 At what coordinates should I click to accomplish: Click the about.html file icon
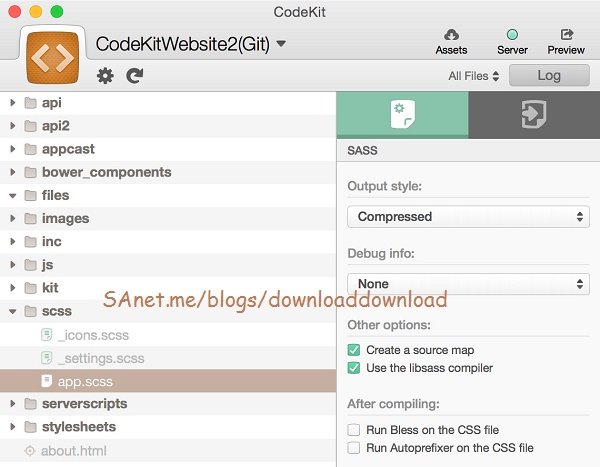click(x=30, y=451)
